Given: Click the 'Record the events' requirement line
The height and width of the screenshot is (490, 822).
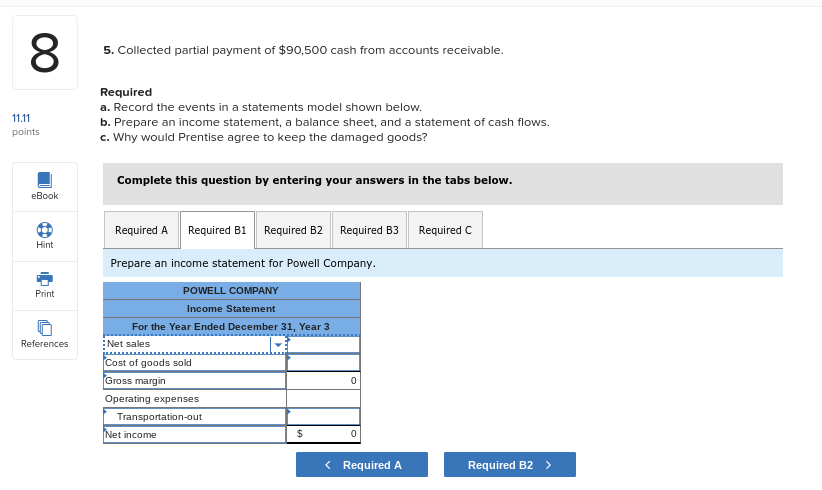Looking at the screenshot, I should (x=261, y=107).
